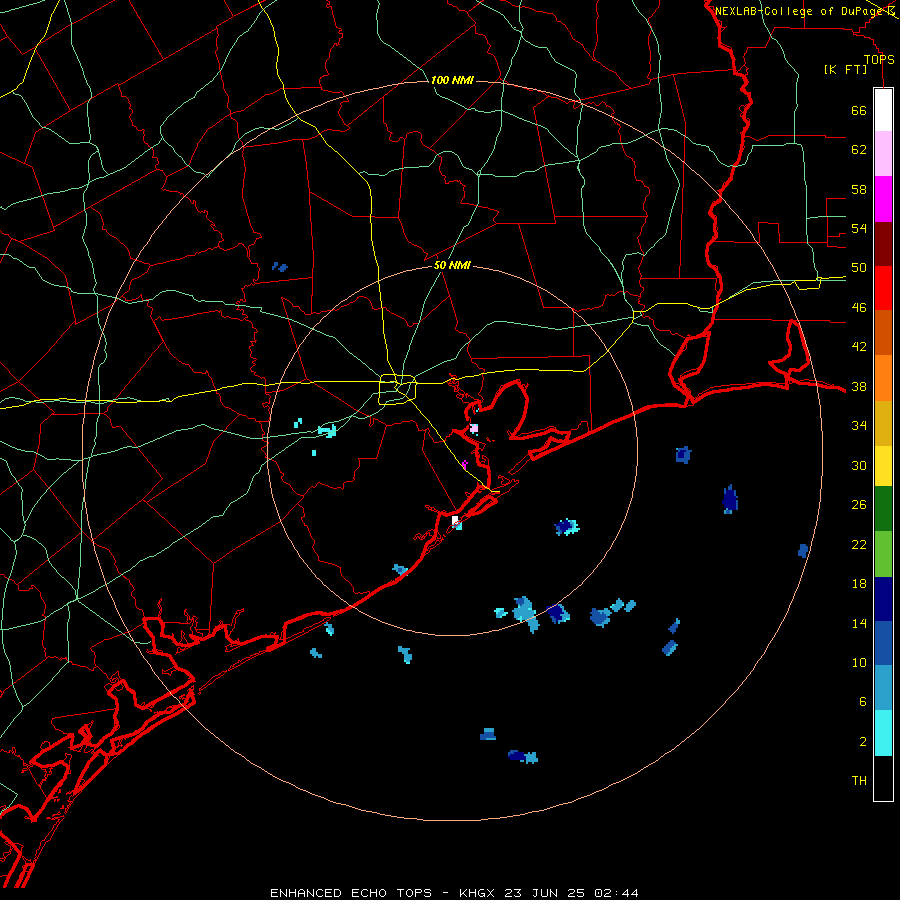Click the bright yellow legend band
The width and height of the screenshot is (900, 900).
coord(883,466)
